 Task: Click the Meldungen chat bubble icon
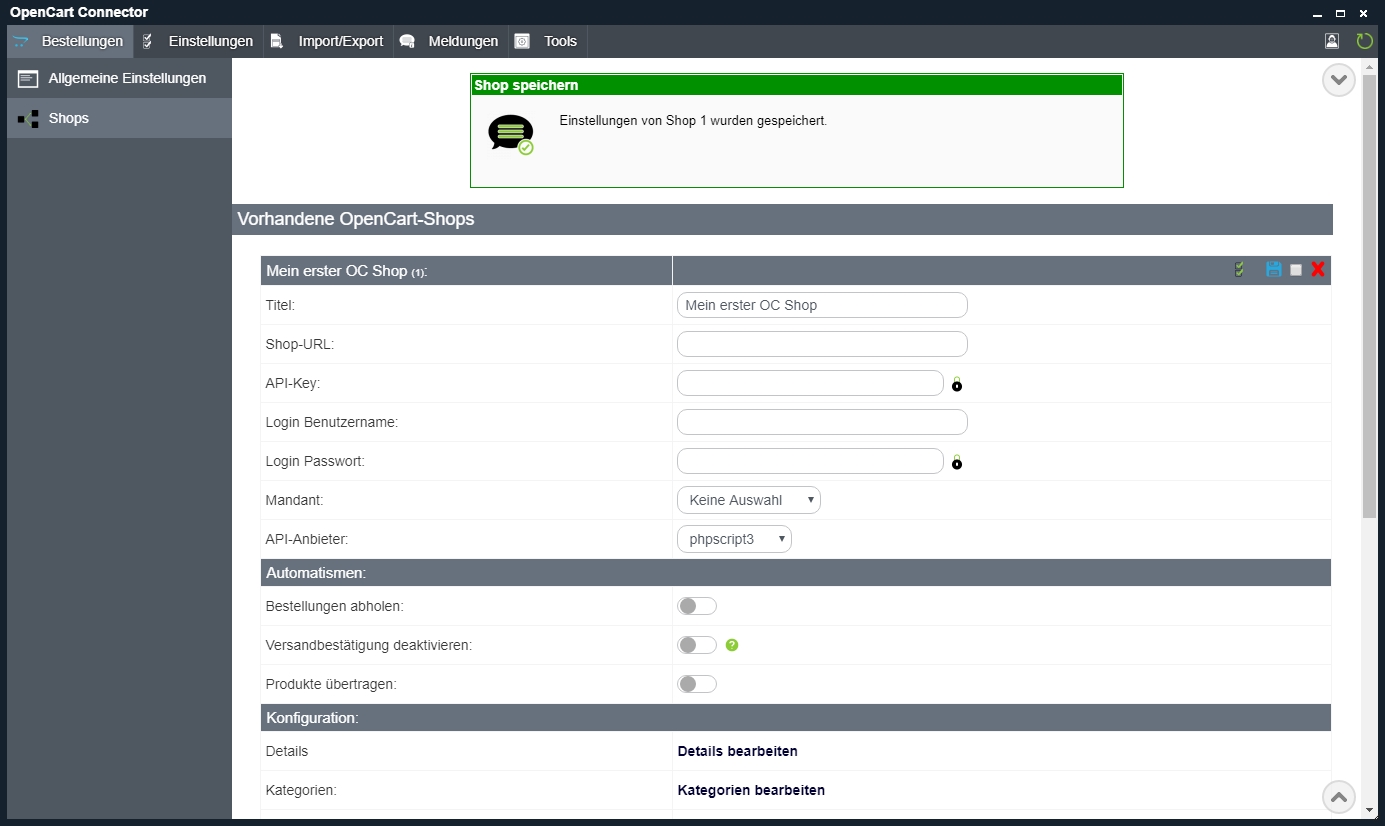click(x=407, y=41)
